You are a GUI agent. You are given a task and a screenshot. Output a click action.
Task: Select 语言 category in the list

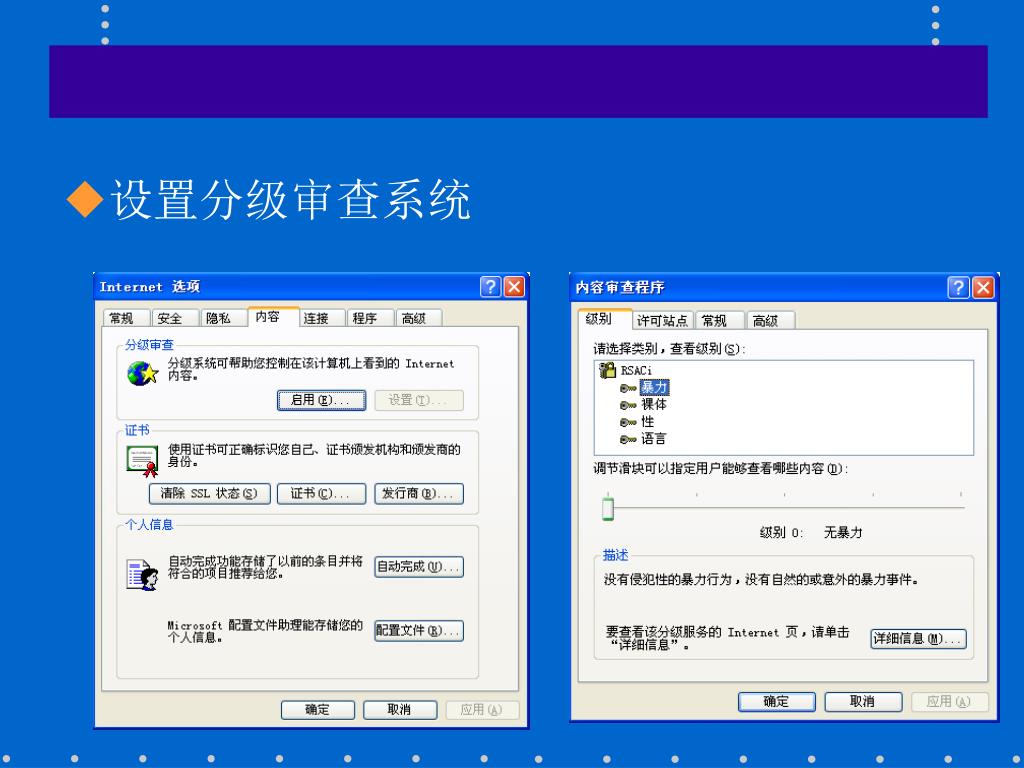tap(654, 439)
